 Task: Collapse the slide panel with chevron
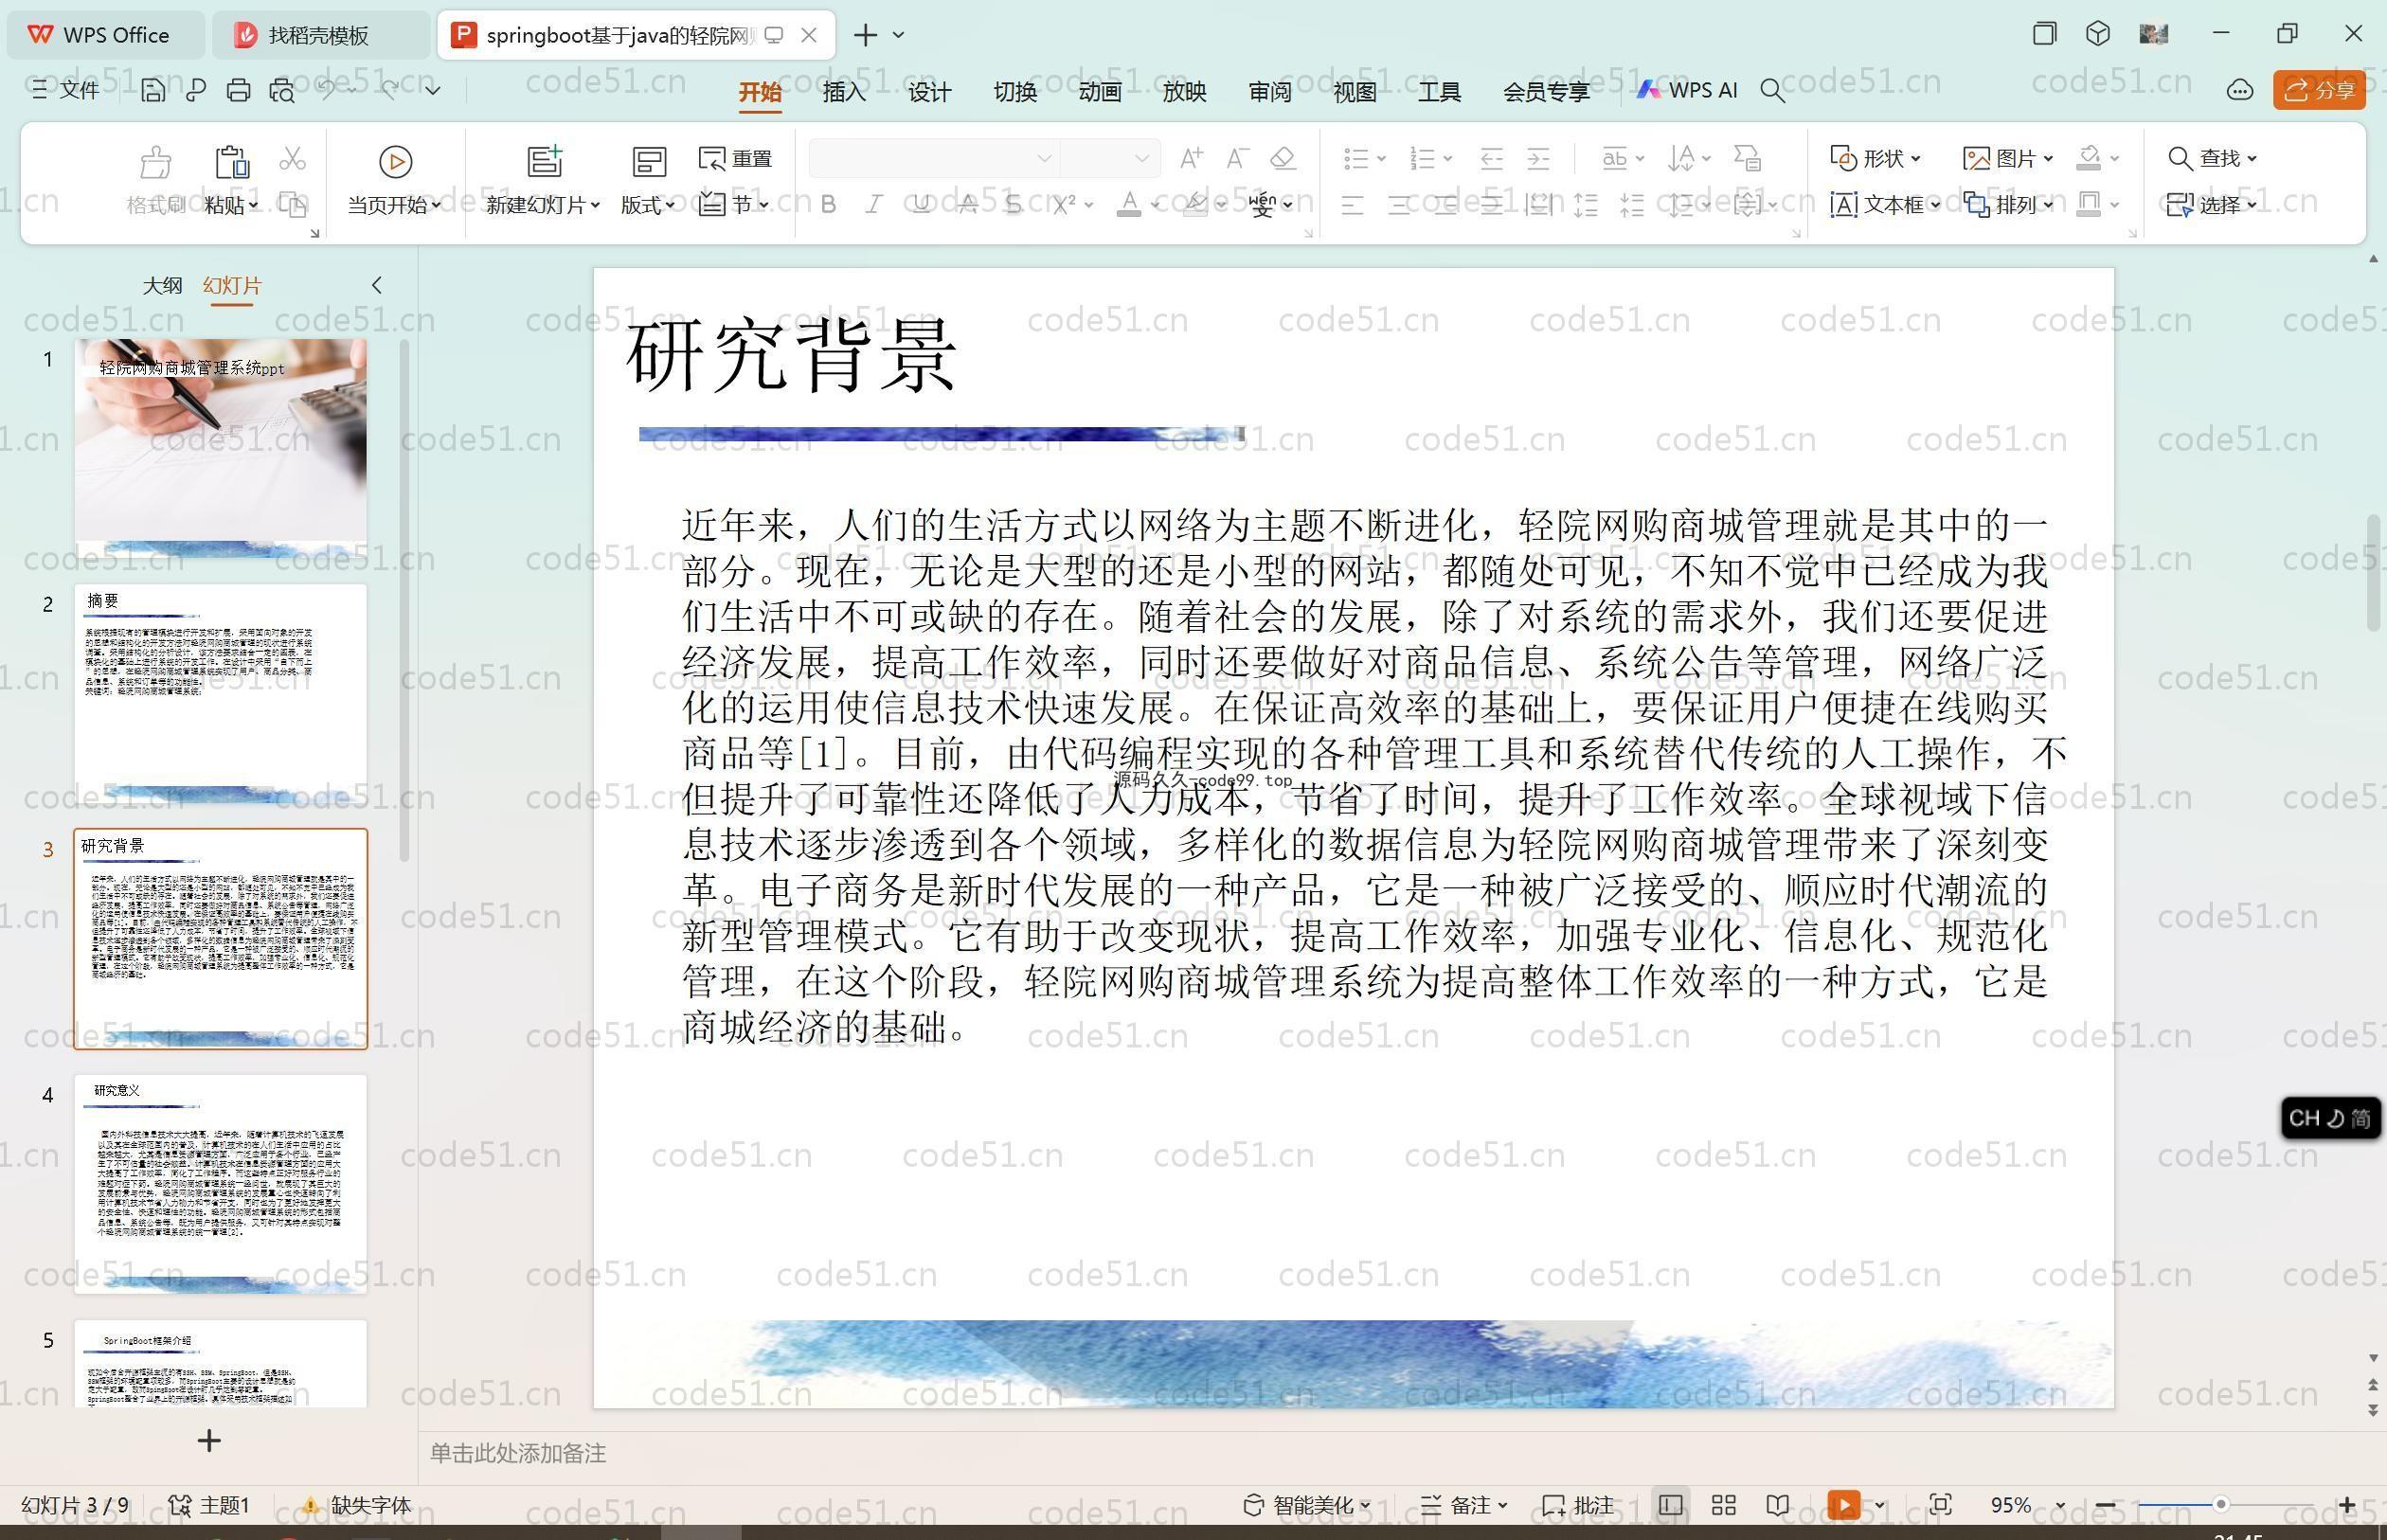376,286
